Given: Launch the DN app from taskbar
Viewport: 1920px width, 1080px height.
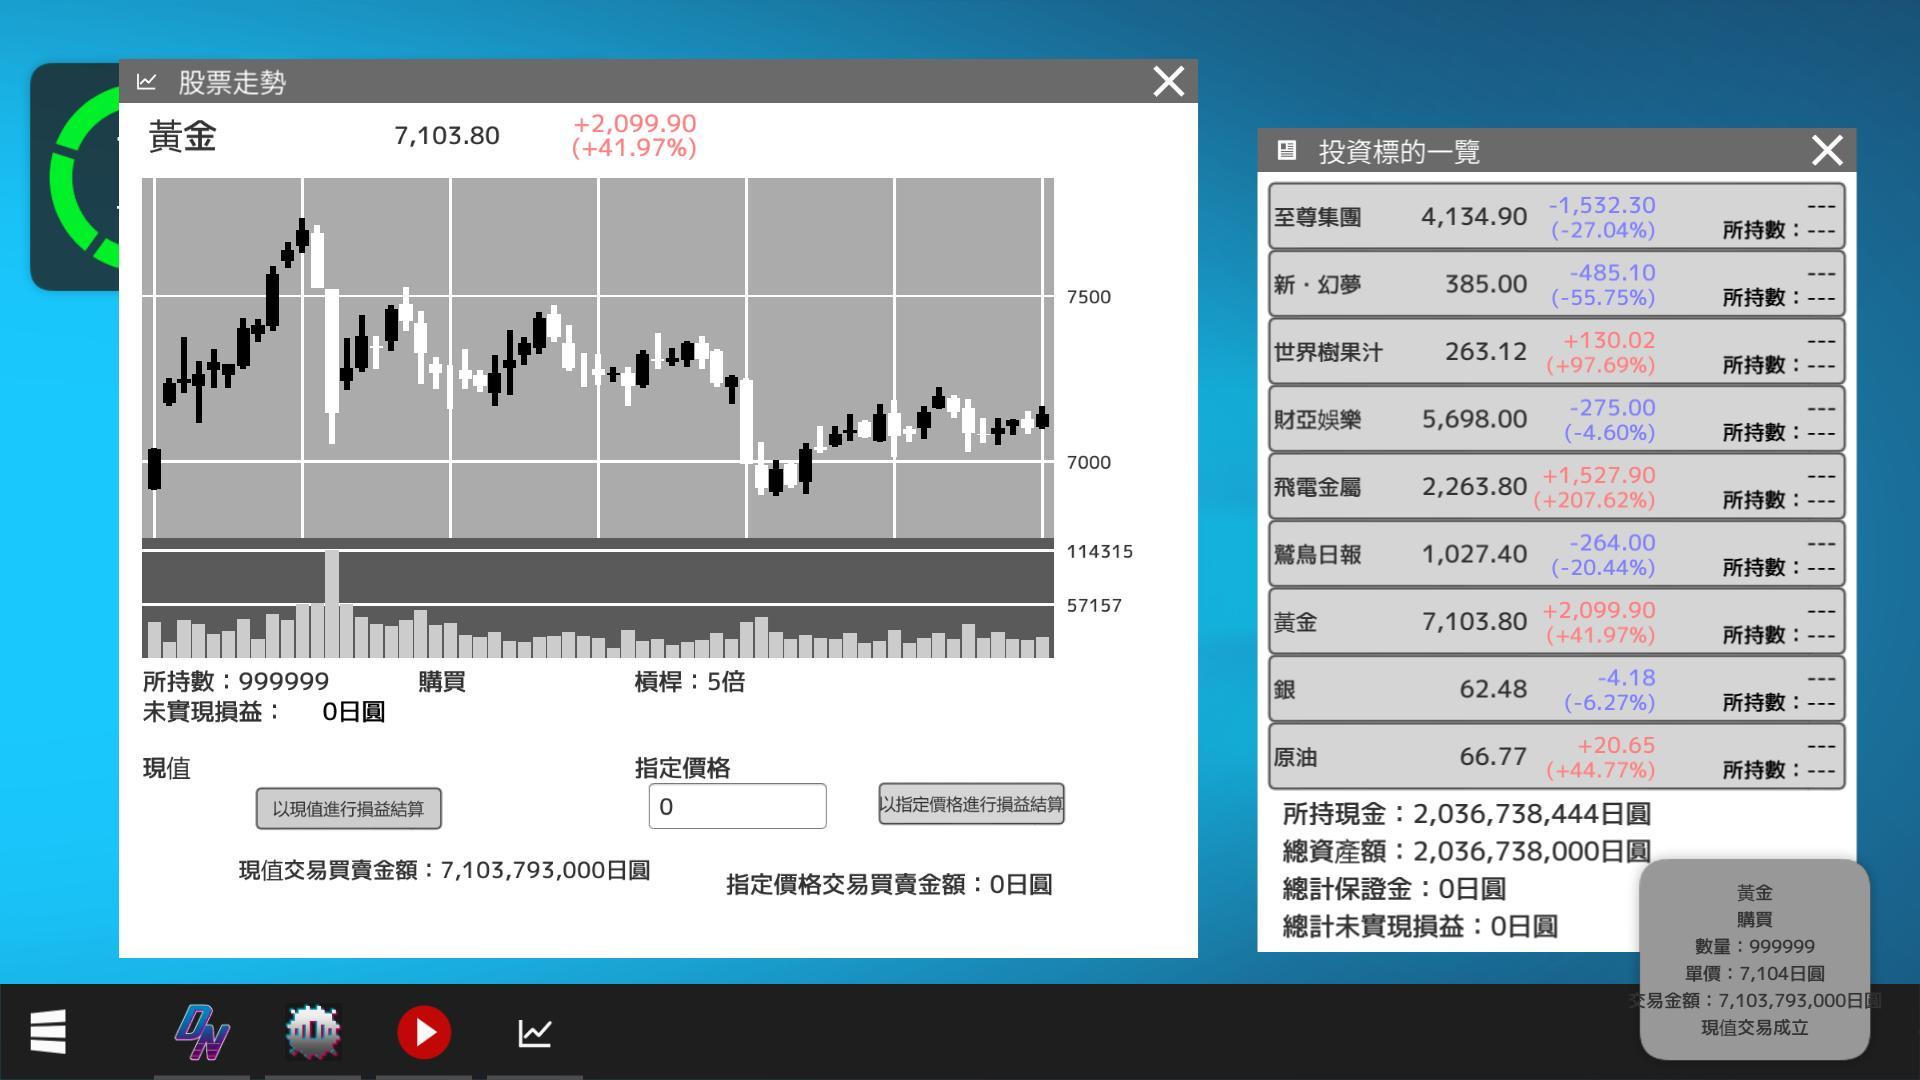Looking at the screenshot, I should pos(202,1032).
